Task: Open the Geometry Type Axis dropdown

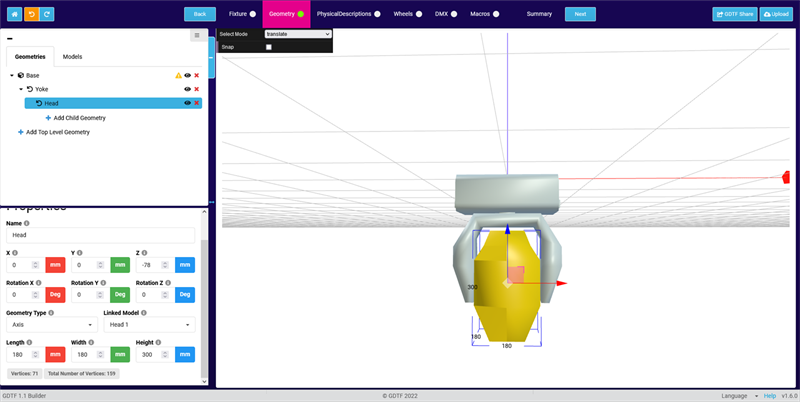Action: 51,325
